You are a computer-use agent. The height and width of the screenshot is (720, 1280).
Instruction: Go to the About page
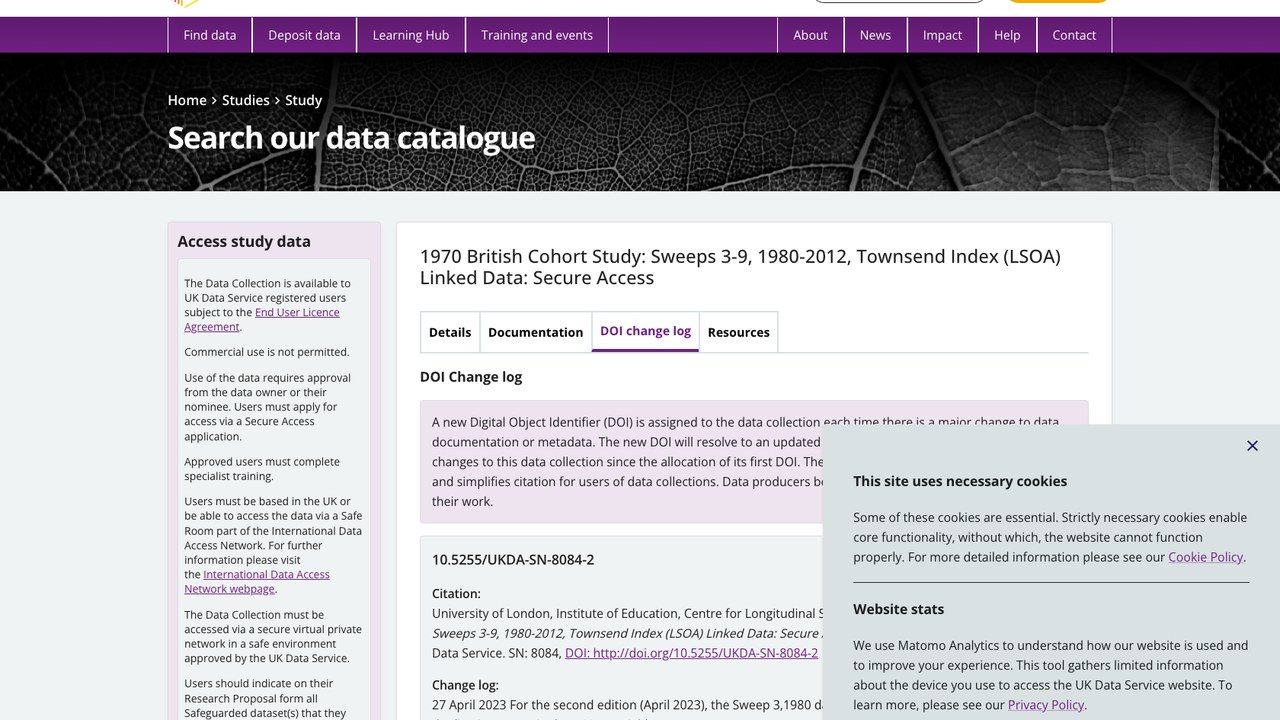[810, 35]
